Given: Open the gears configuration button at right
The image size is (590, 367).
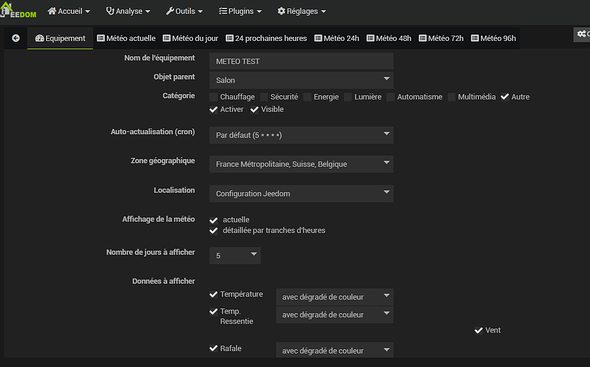Looking at the screenshot, I should [x=582, y=34].
